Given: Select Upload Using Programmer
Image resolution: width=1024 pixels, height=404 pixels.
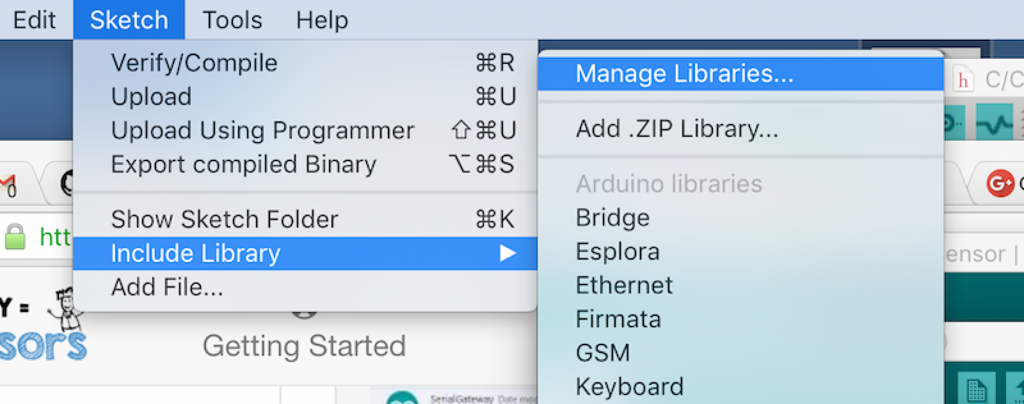Looking at the screenshot, I should click(x=262, y=131).
